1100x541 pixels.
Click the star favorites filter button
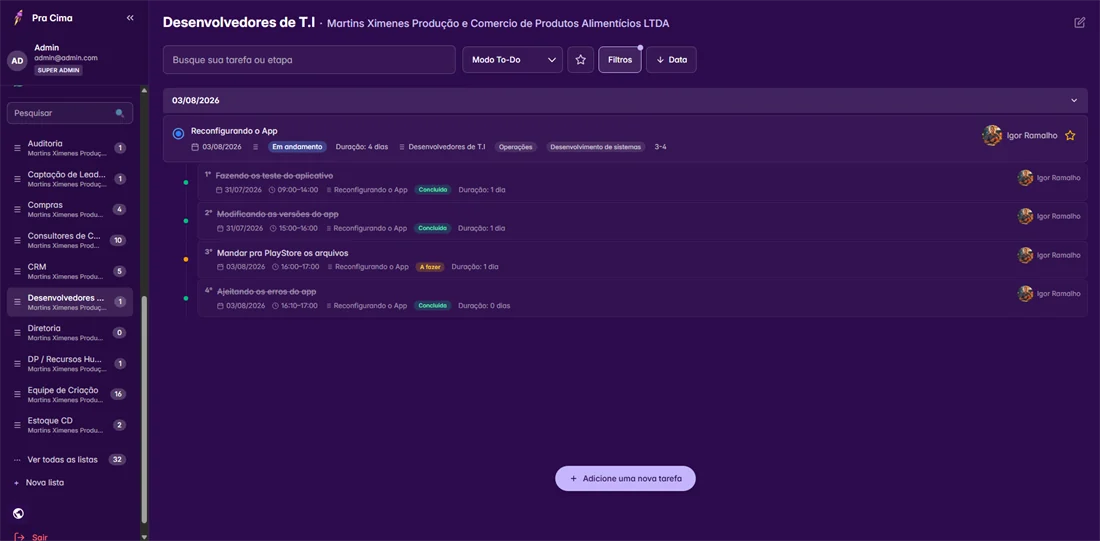581,60
